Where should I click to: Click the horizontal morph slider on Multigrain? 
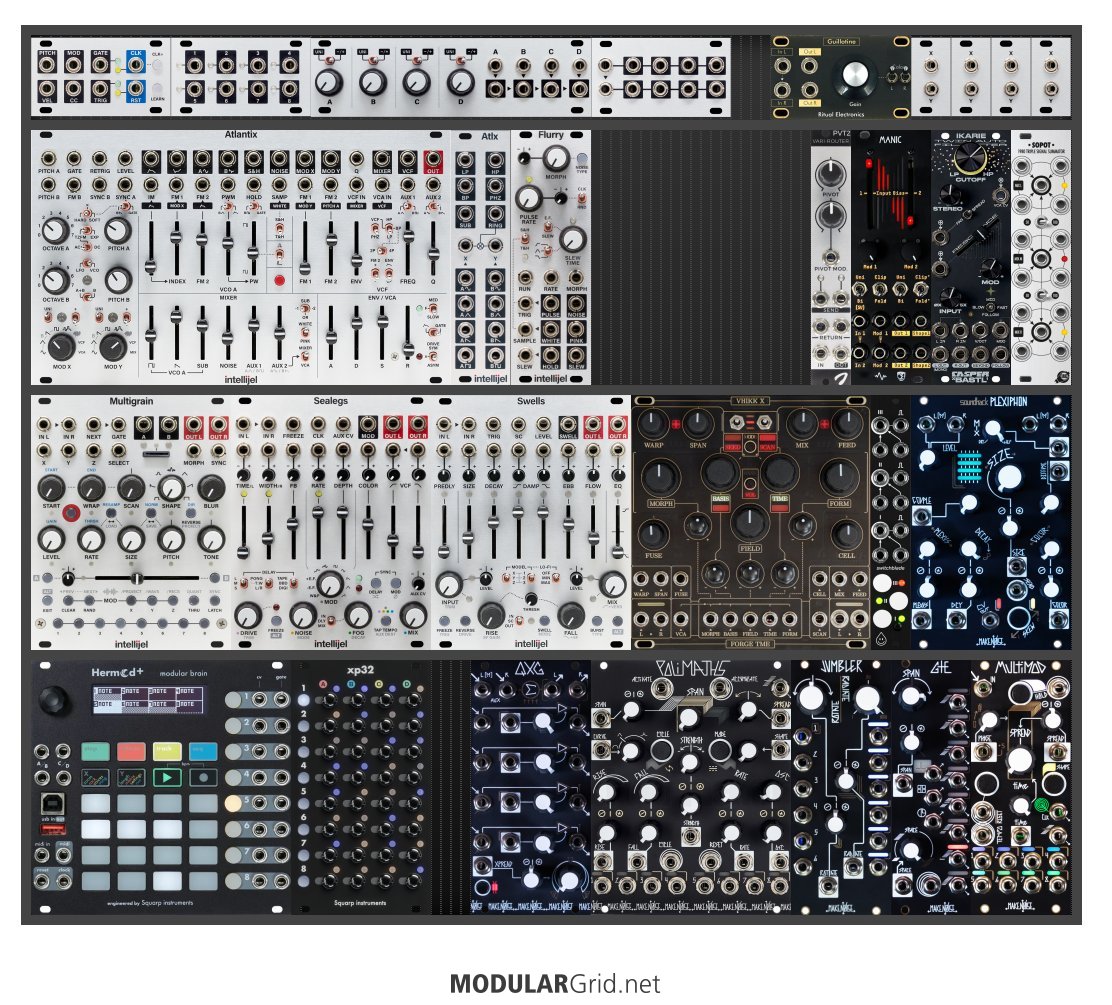click(138, 579)
